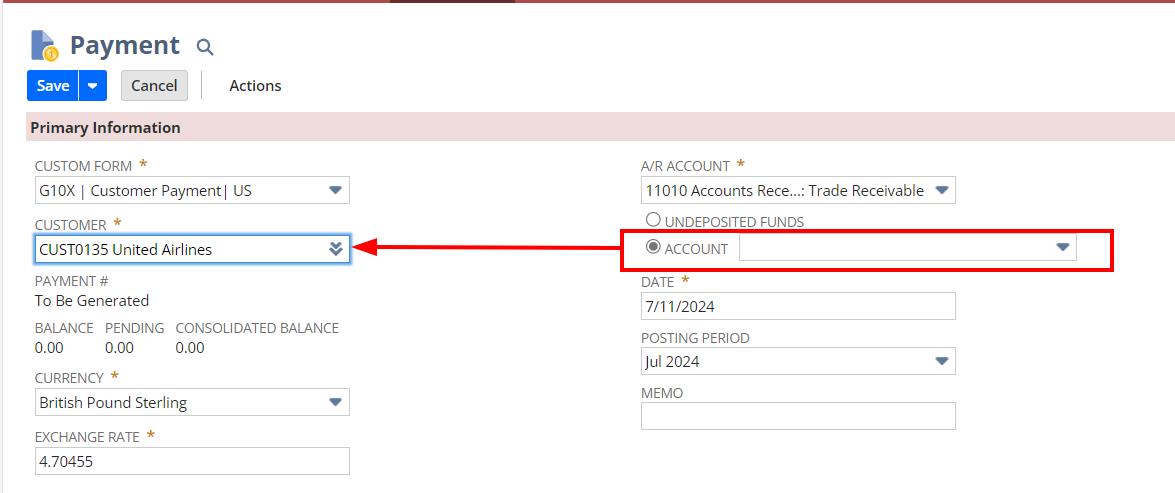The height and width of the screenshot is (493, 1175).
Task: Open the Save button dropdown arrow
Action: click(x=92, y=86)
